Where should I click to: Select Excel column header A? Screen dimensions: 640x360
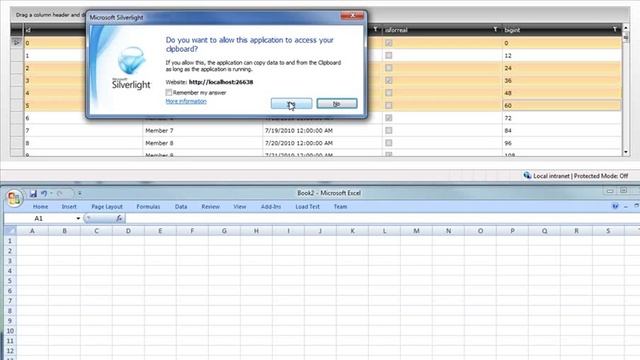(32, 231)
